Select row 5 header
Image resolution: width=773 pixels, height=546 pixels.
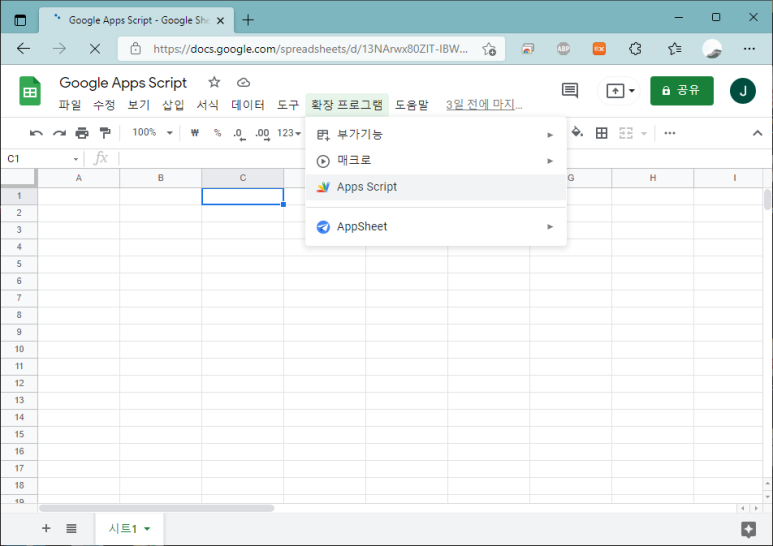tap(19, 264)
